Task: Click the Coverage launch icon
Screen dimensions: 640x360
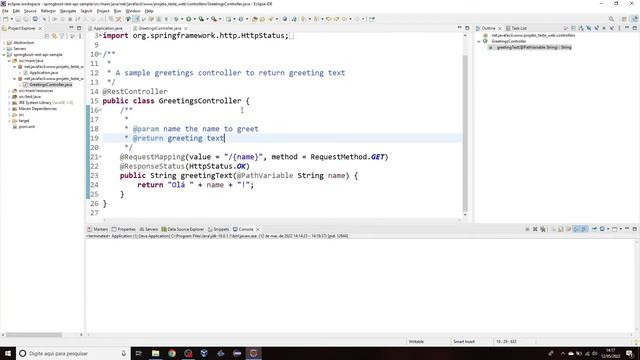Action: tap(201, 19)
